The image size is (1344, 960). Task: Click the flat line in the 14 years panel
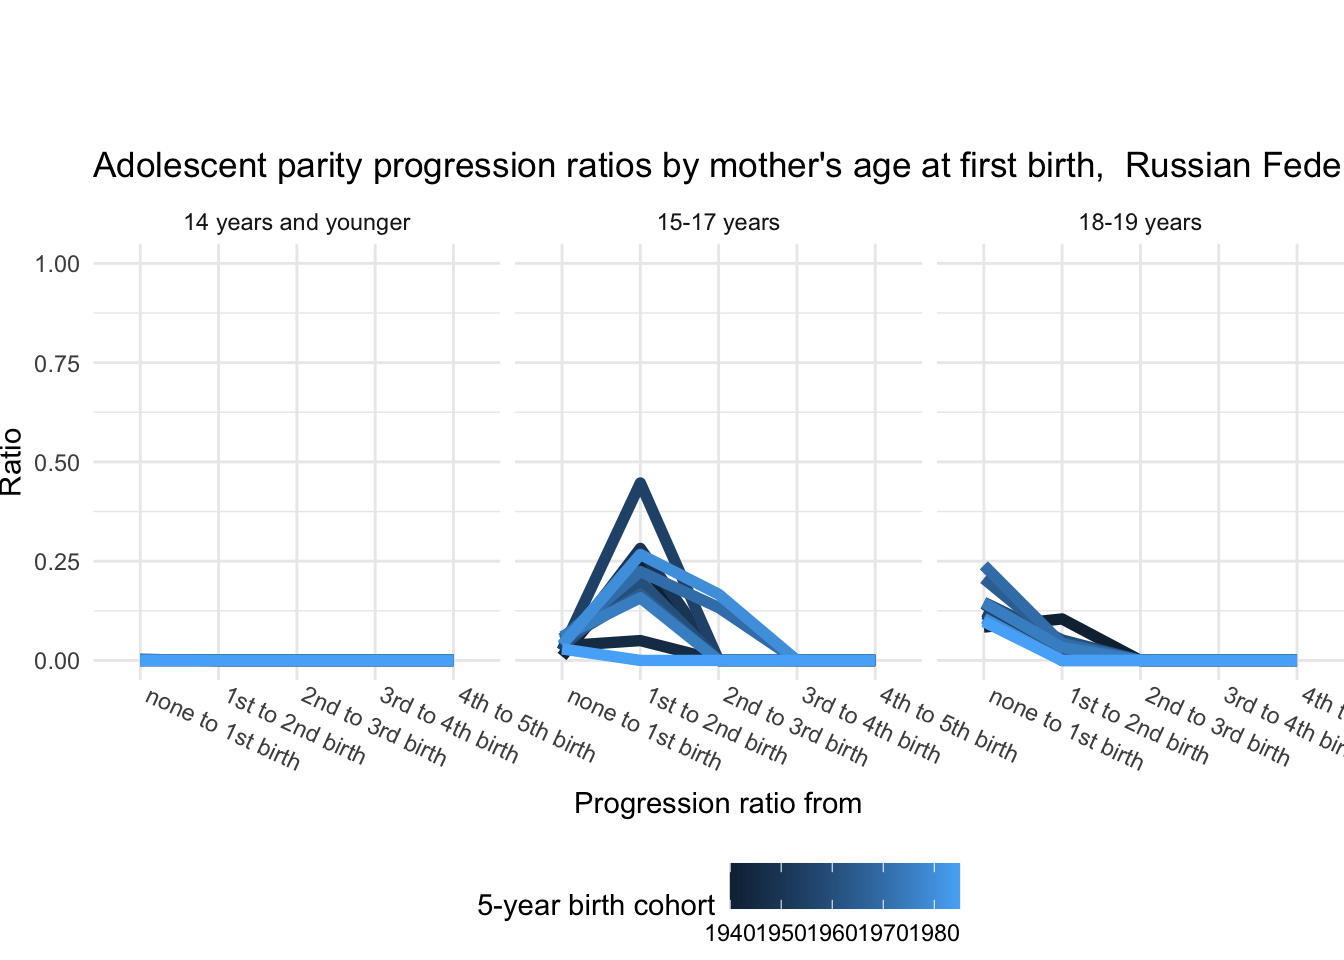(297, 660)
